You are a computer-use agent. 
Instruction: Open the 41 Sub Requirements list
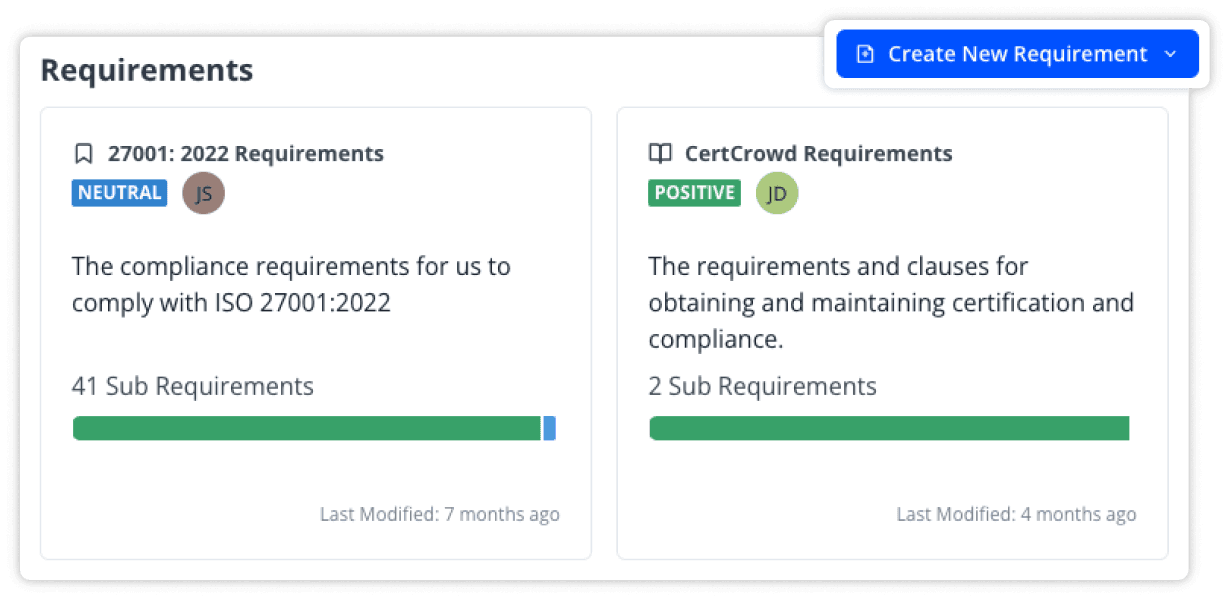[x=192, y=386]
